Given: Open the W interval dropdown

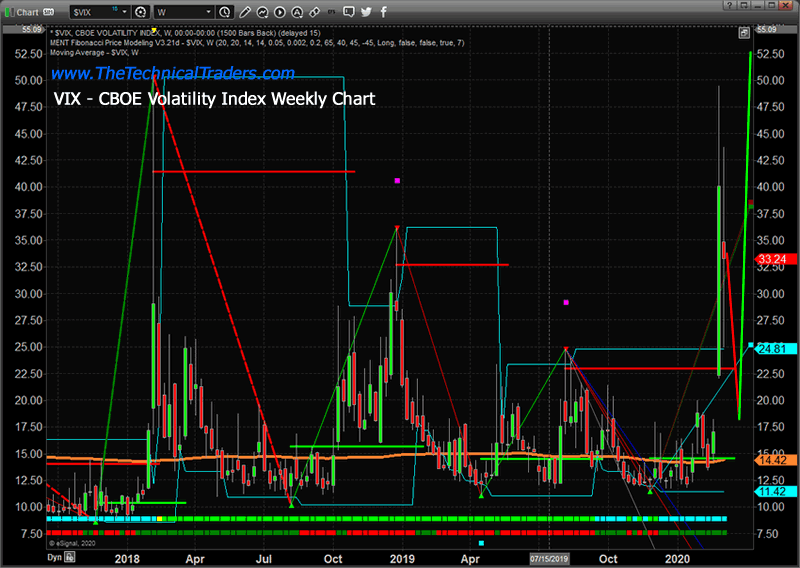Looking at the screenshot, I should tap(208, 12).
